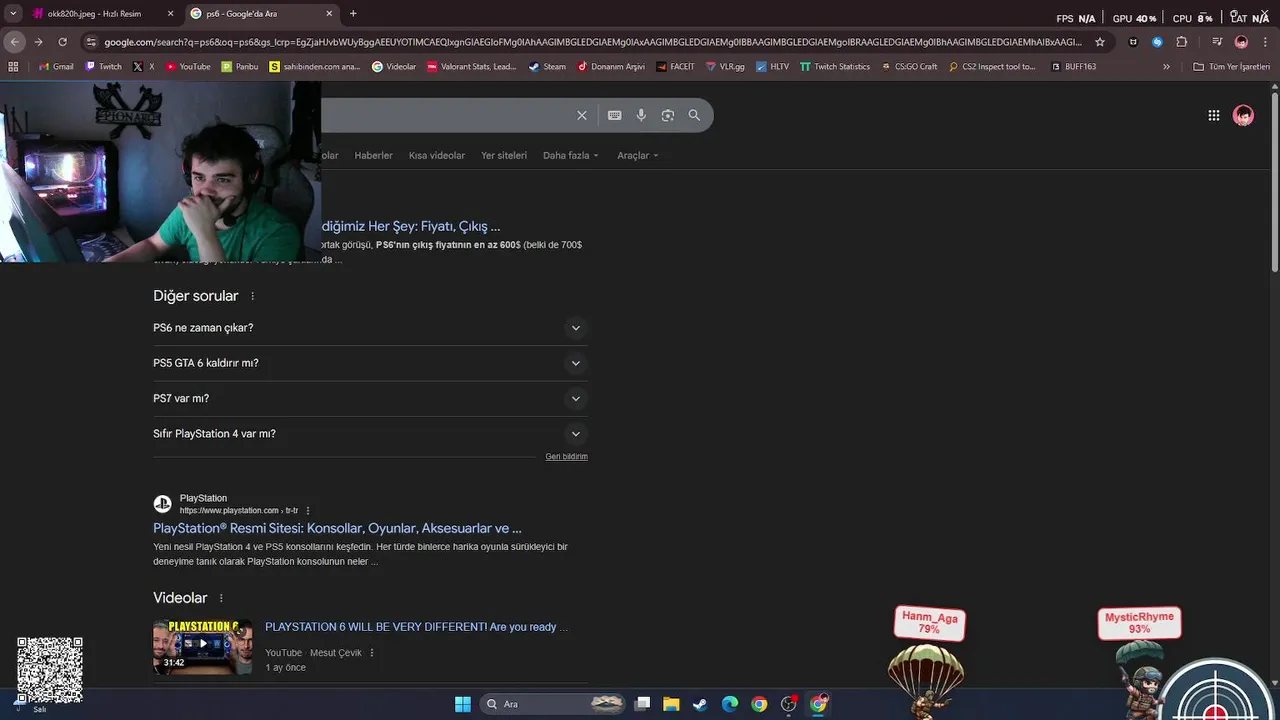Open more options beside Diğer sorular
This screenshot has width=1280, height=720.
(252, 296)
